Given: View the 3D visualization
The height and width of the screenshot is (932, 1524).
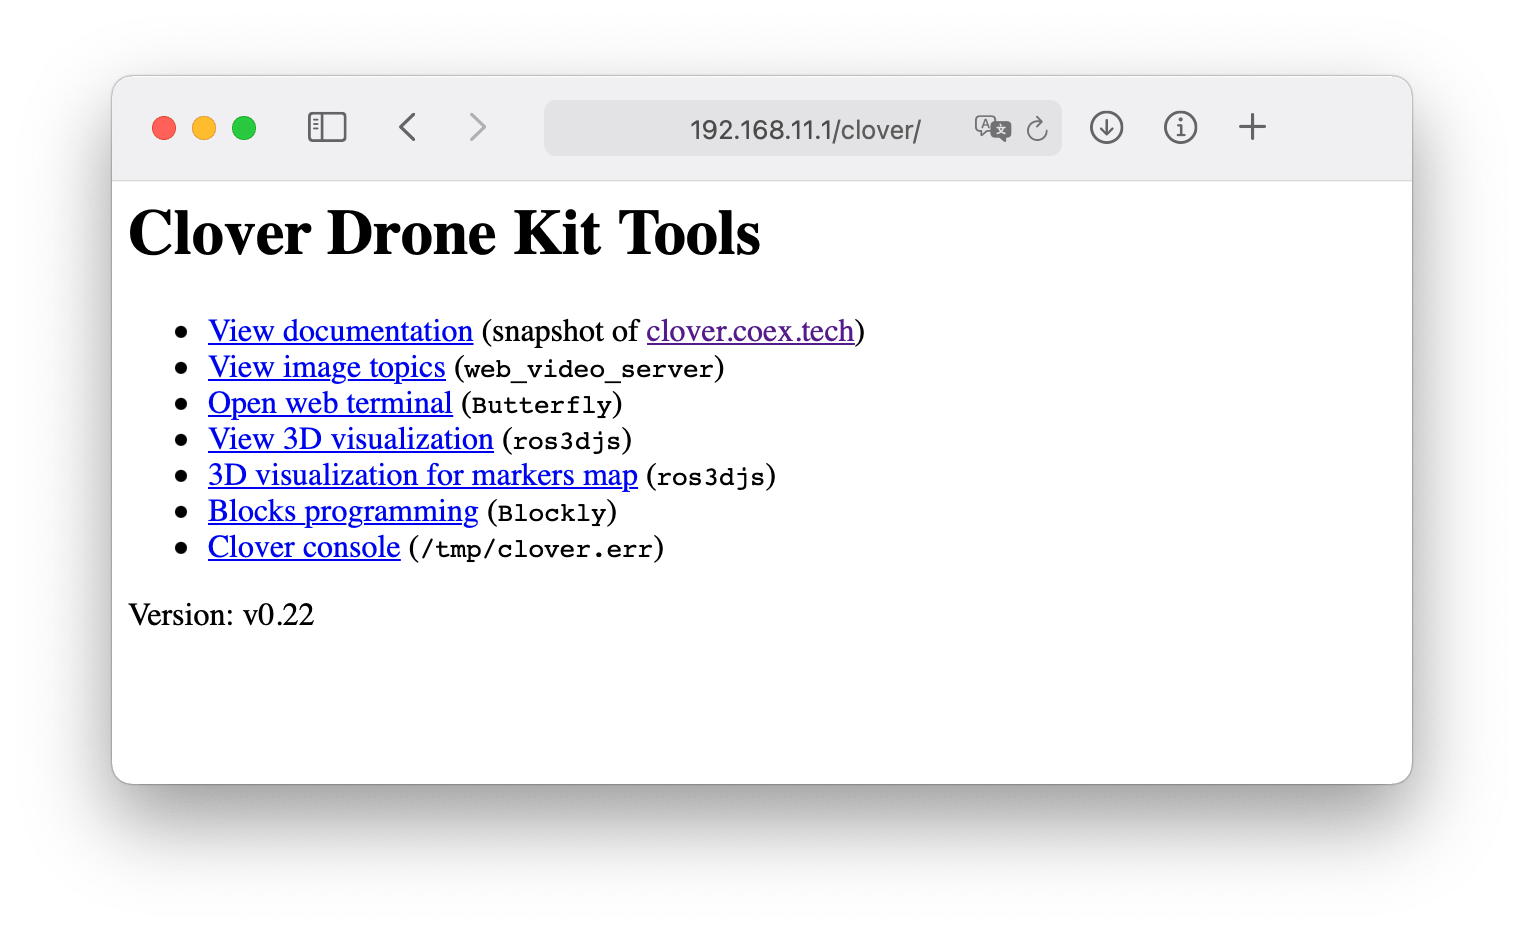Looking at the screenshot, I should (350, 439).
